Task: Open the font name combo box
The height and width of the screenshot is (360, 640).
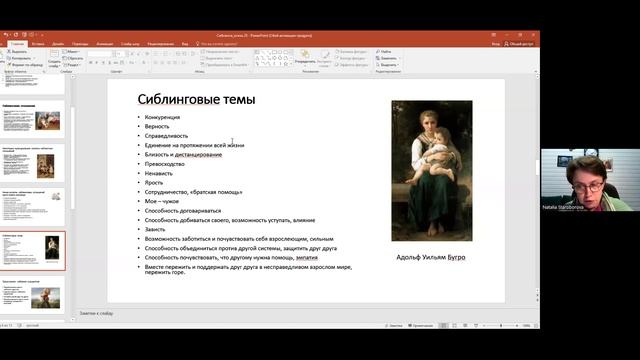Action: click(100, 54)
